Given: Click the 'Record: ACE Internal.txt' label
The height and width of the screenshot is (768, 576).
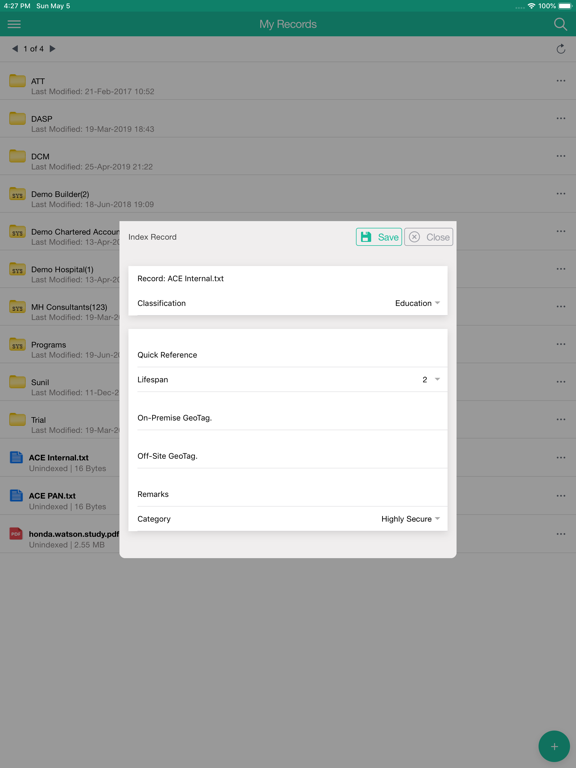Looking at the screenshot, I should 180,278.
